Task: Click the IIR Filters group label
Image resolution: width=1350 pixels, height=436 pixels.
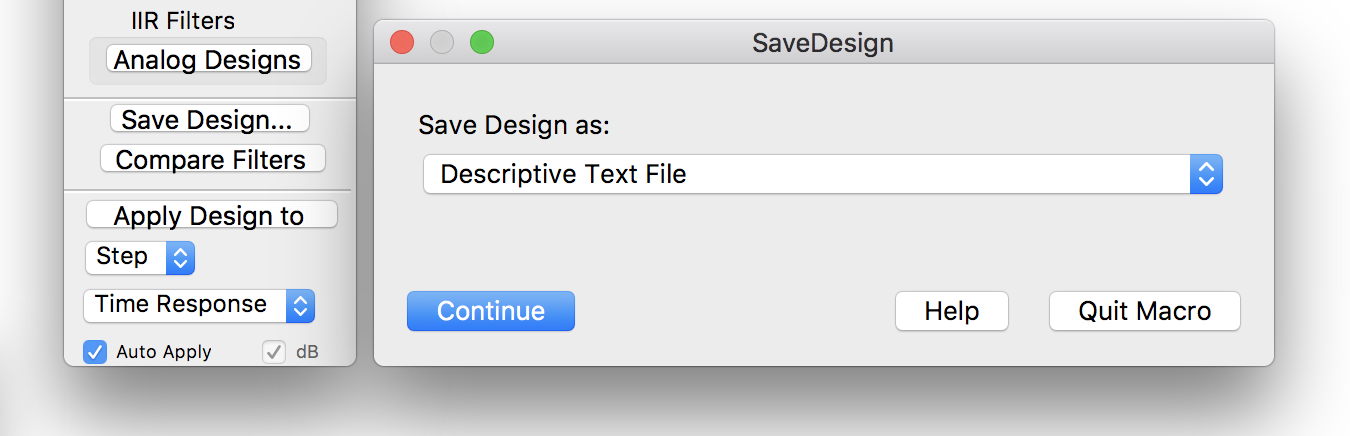Action: click(183, 20)
